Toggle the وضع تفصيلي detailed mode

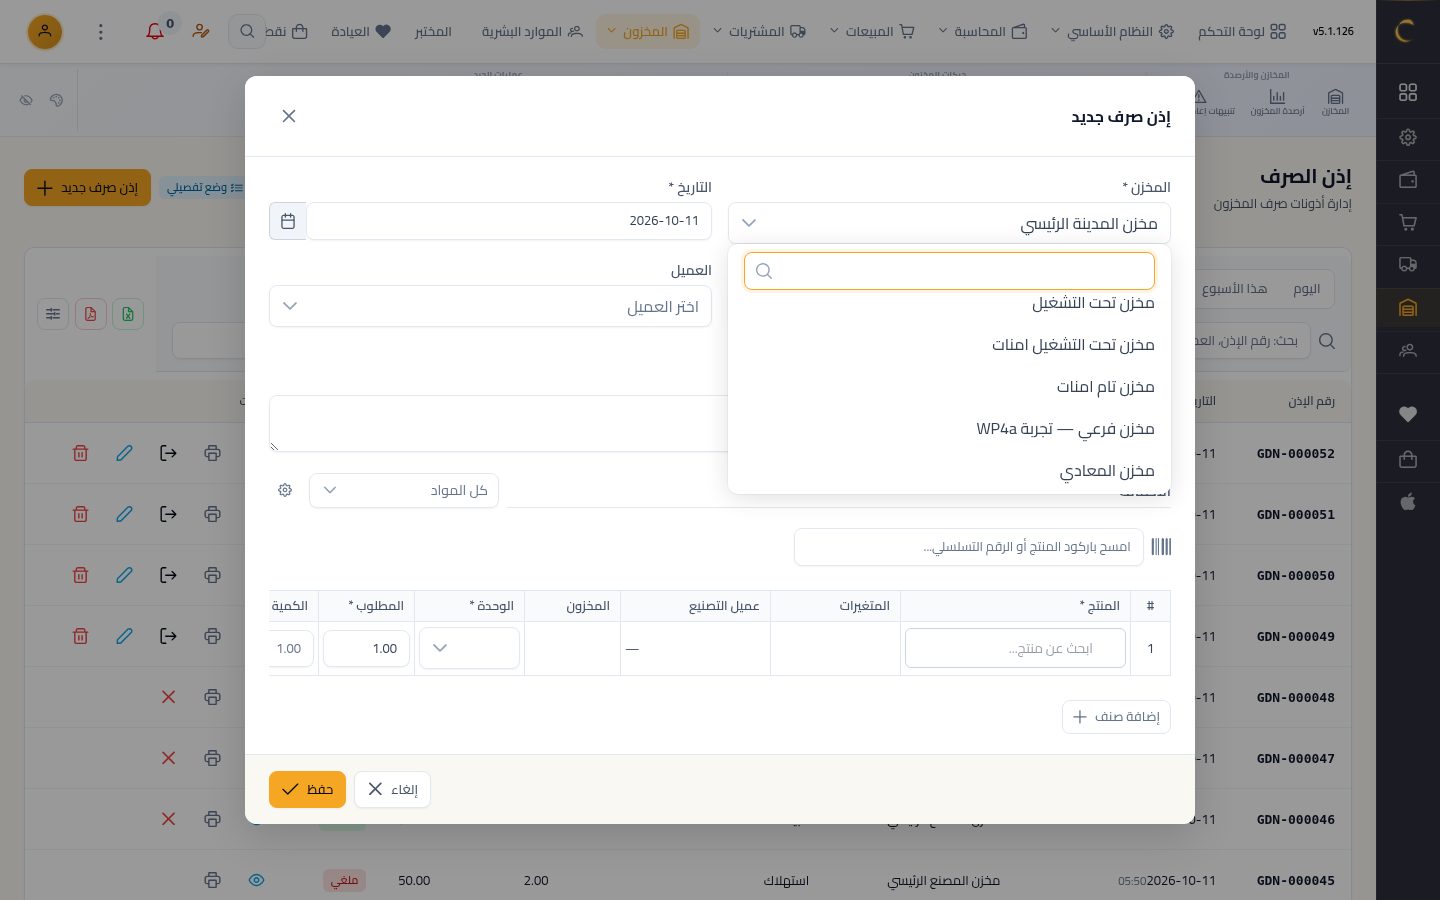(203, 188)
